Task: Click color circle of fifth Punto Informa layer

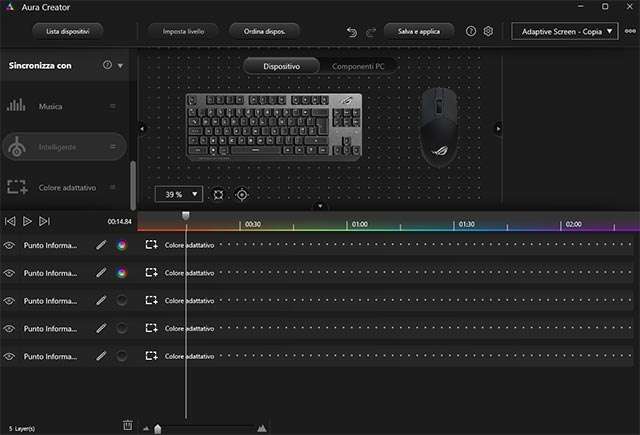Action: coord(122,356)
